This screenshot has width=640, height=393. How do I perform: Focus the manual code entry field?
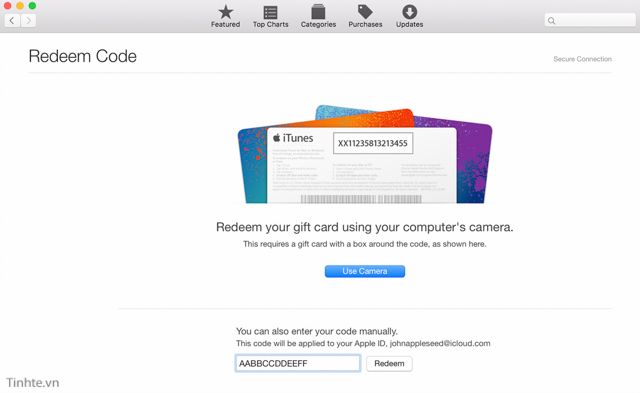[298, 363]
